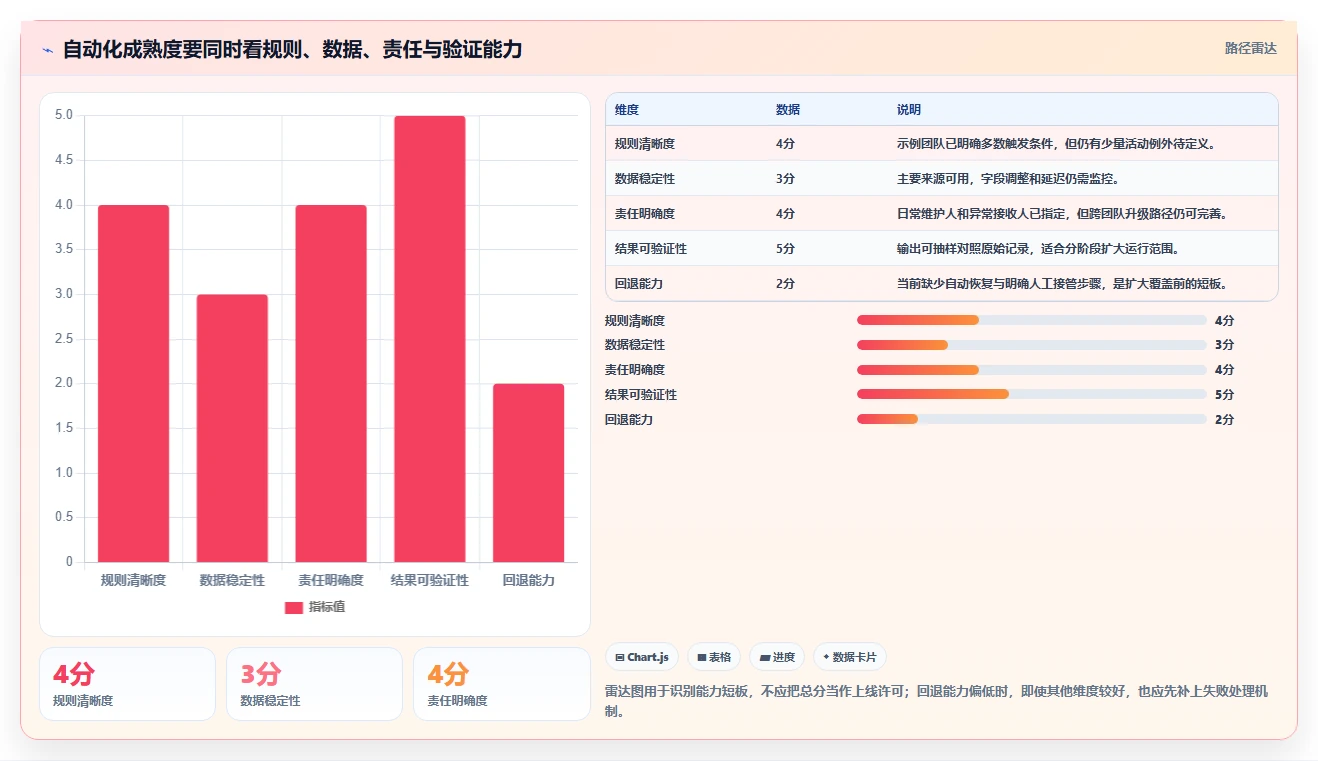This screenshot has width=1318, height=761.
Task: Click 回退能力 x-axis label under chart
Action: 528,580
